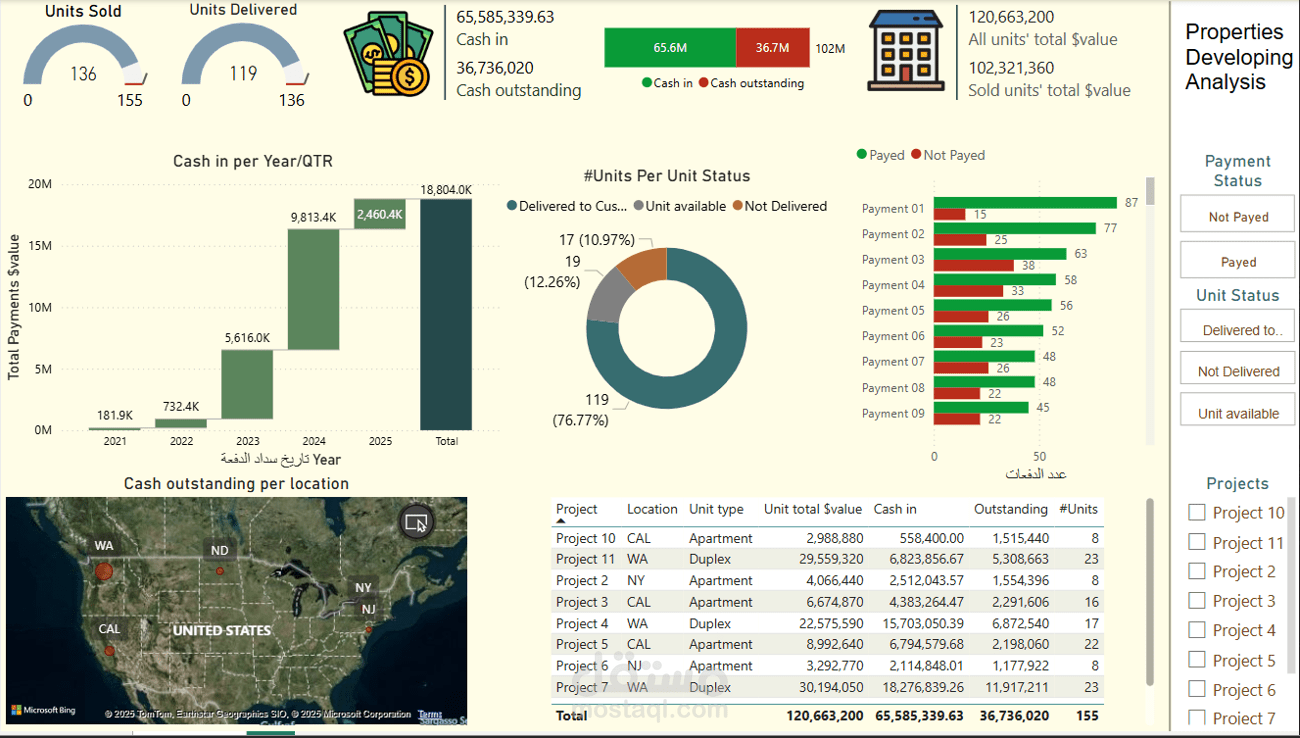Click the Not Delivered legend item
This screenshot has height=738, width=1300.
(780, 206)
